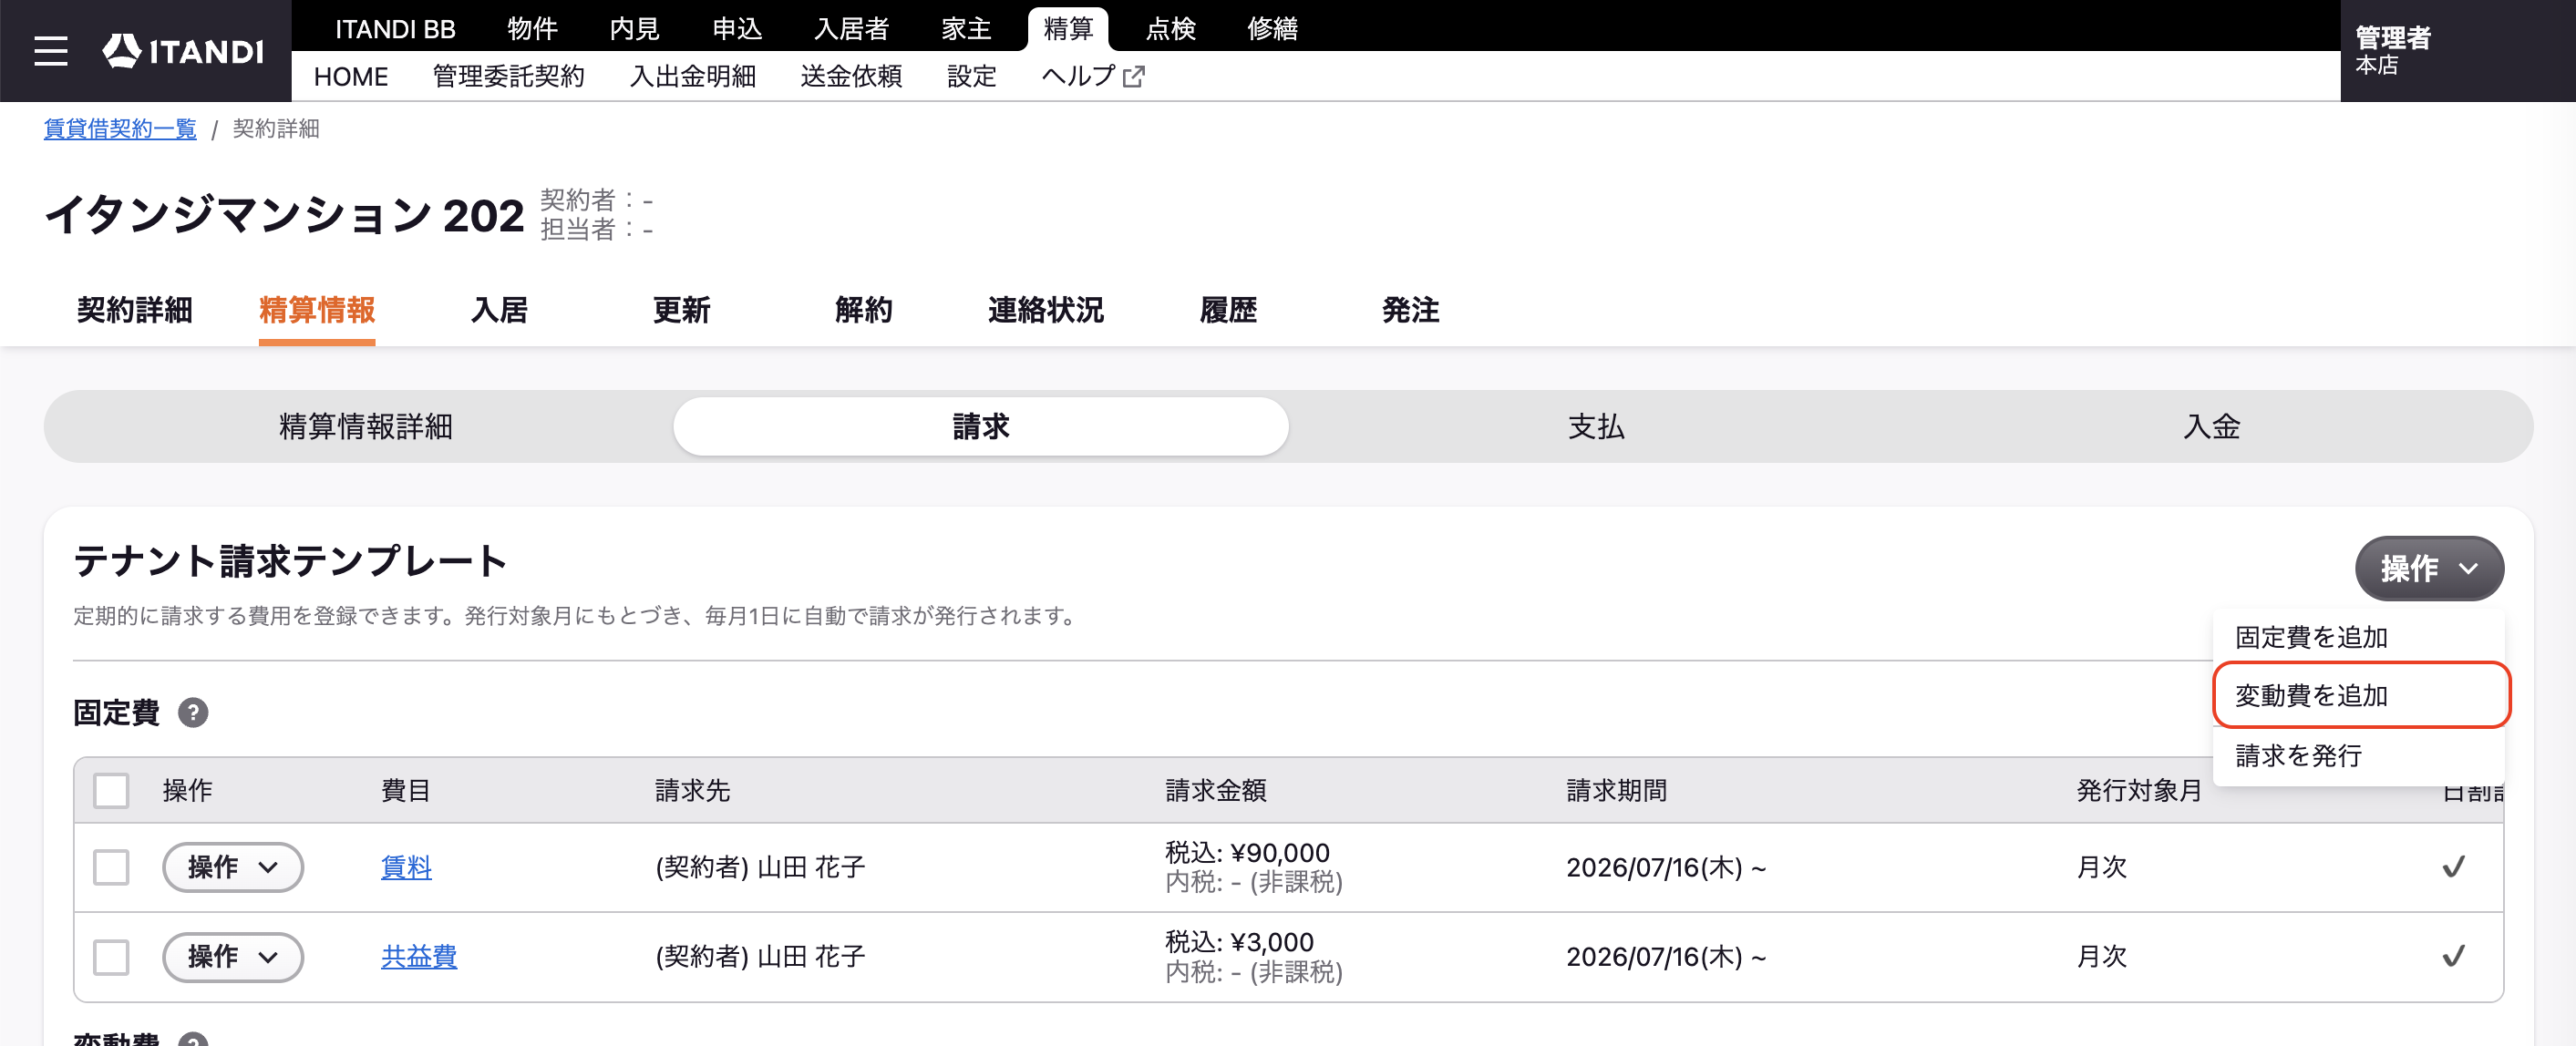Click the 費目 column header
Viewport: 2576px width, 1046px height.
(x=406, y=790)
